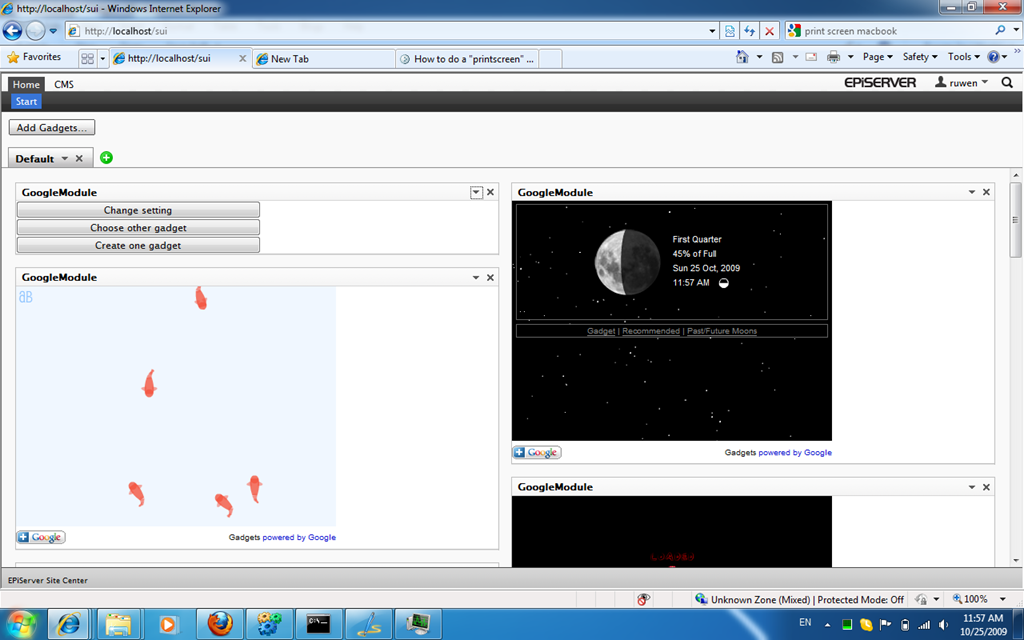1024x640 pixels.
Task: Open the EPiServer search magnifier icon
Action: [1007, 83]
